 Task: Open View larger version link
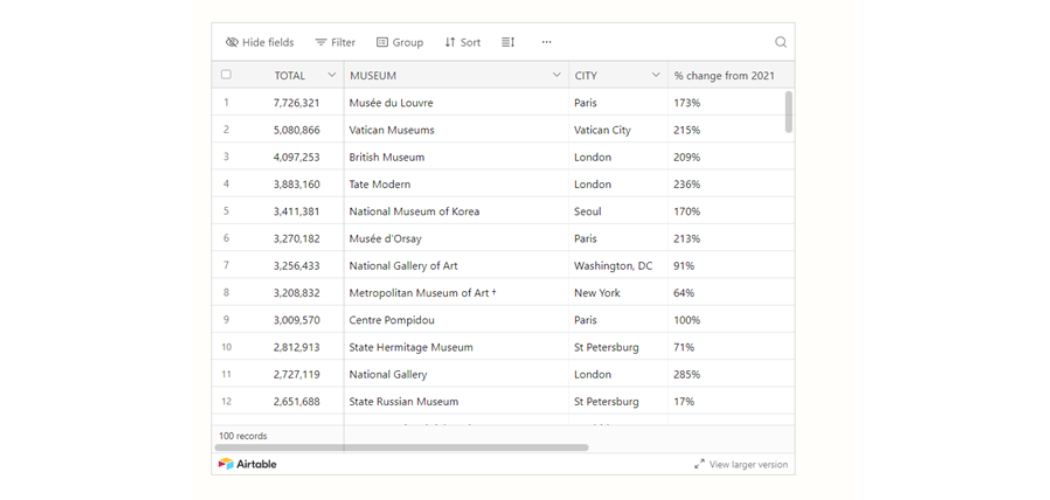(x=748, y=464)
